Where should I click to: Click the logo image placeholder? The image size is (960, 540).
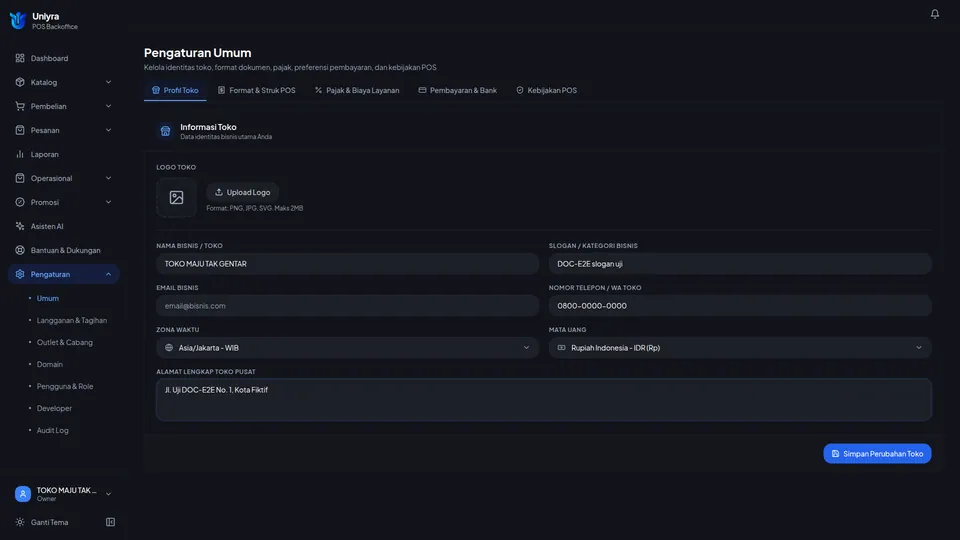pos(176,197)
